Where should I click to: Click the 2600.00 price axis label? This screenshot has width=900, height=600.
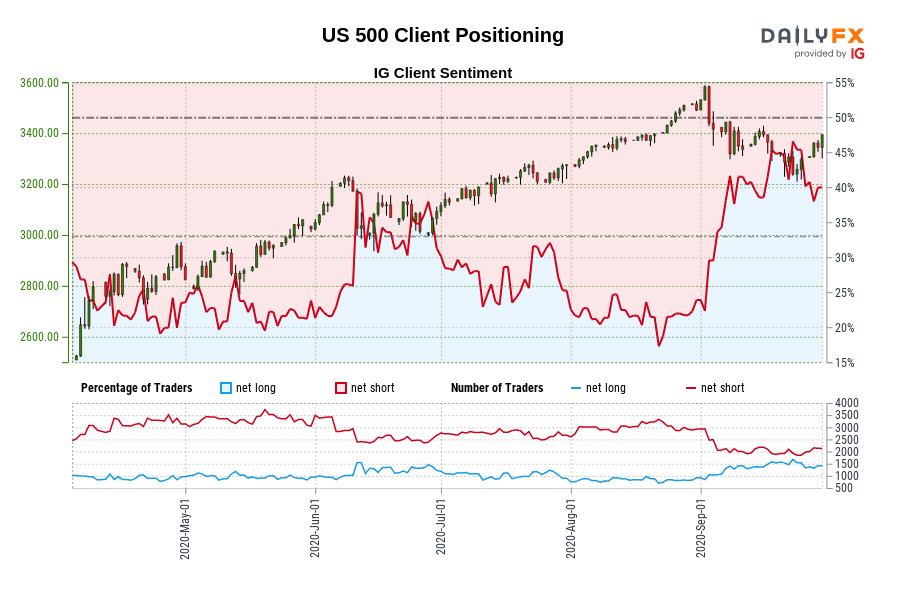click(39, 337)
